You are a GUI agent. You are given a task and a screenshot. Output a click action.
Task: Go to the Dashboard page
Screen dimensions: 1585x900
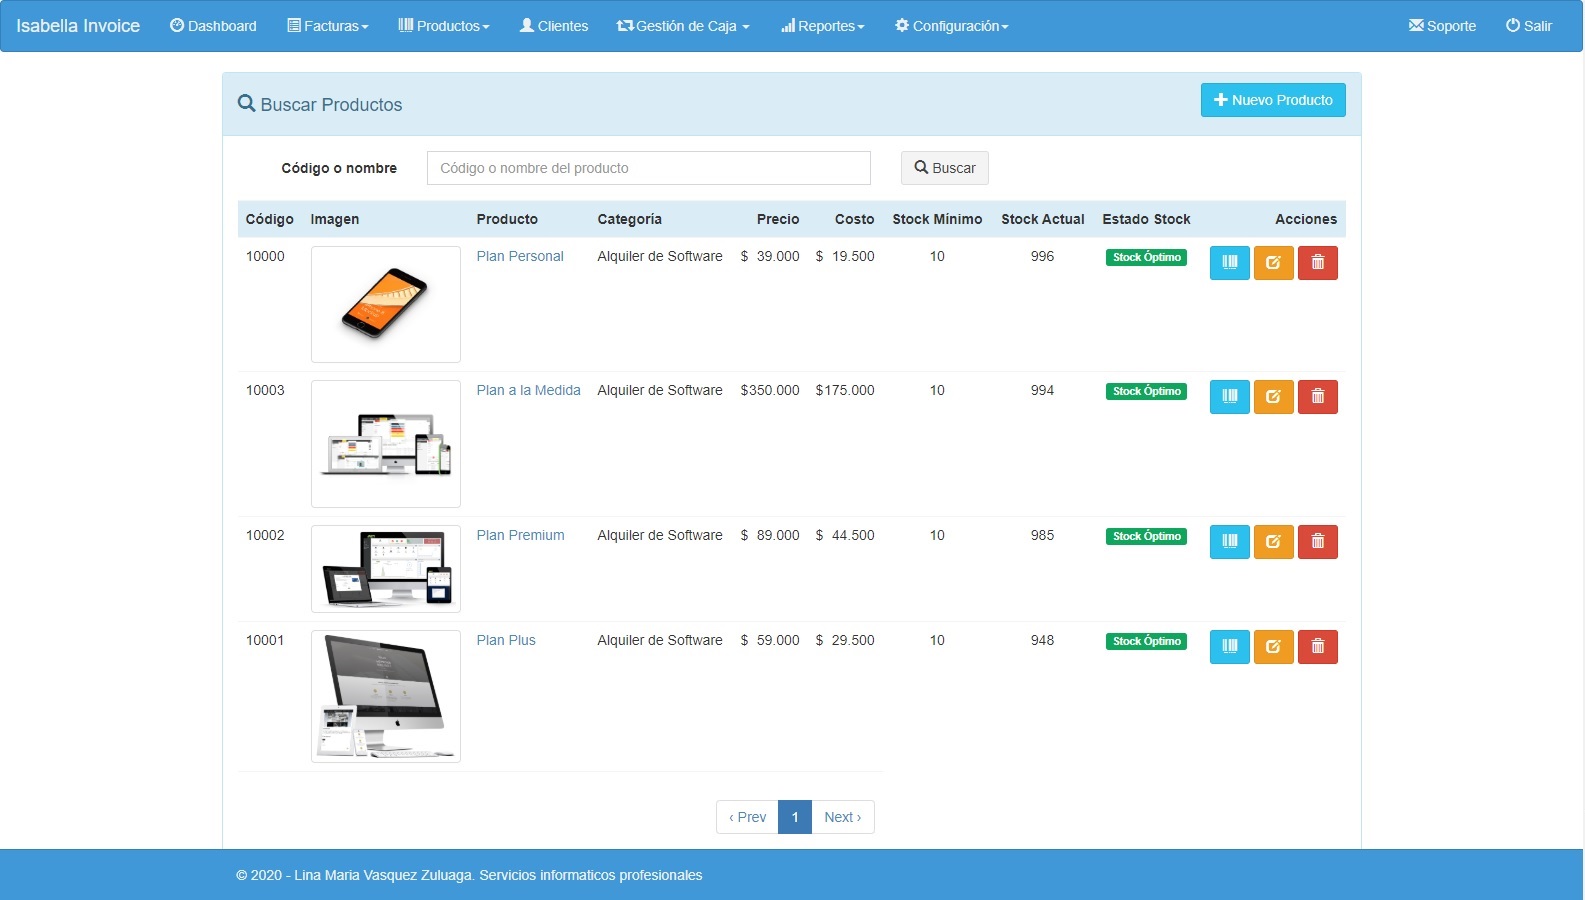[x=213, y=26]
